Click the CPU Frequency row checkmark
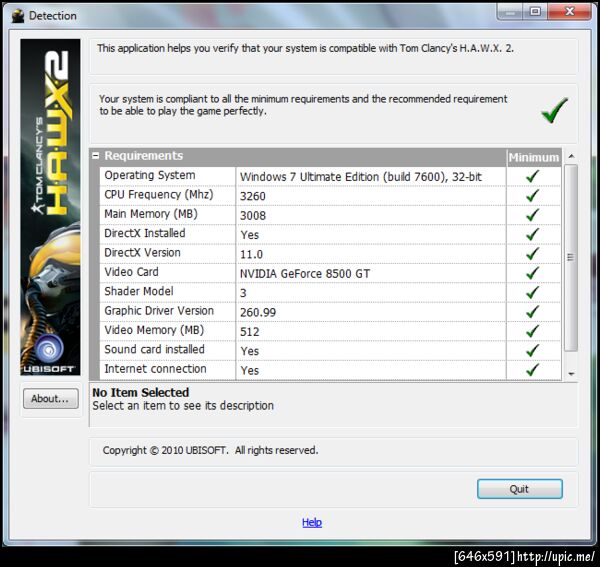The image size is (600, 567). point(532,196)
